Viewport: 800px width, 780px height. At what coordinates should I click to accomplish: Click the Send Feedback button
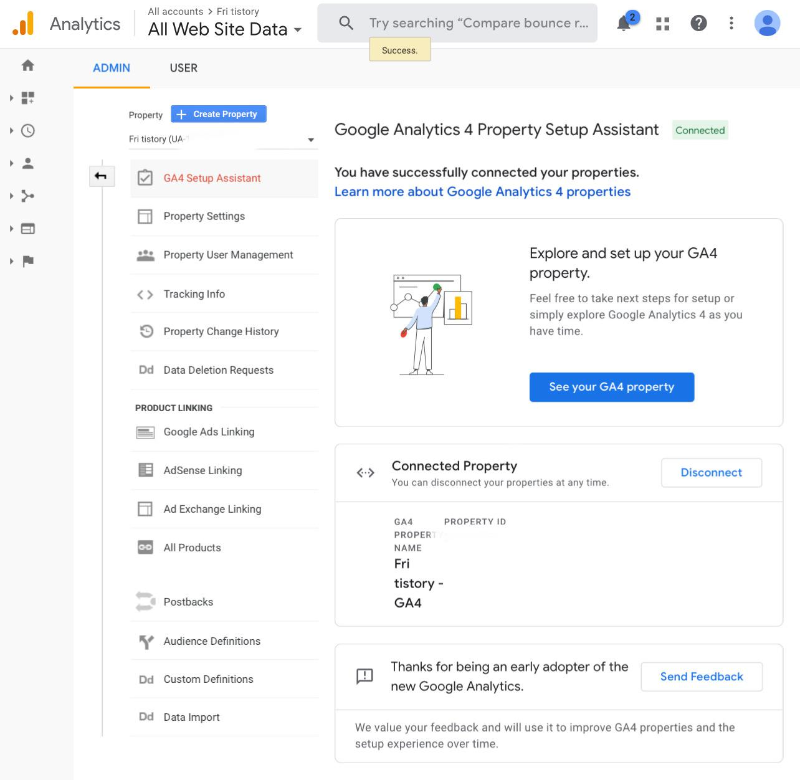click(702, 676)
